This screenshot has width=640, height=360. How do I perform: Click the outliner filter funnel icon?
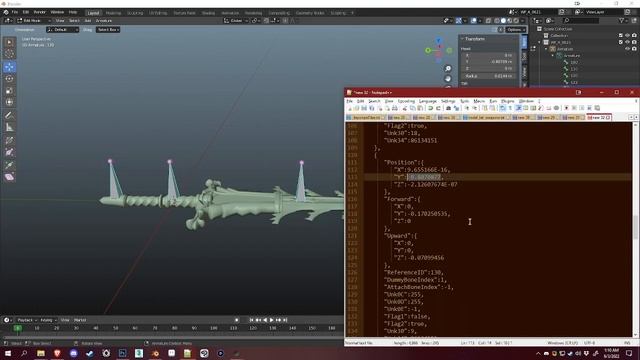(x=622, y=20)
